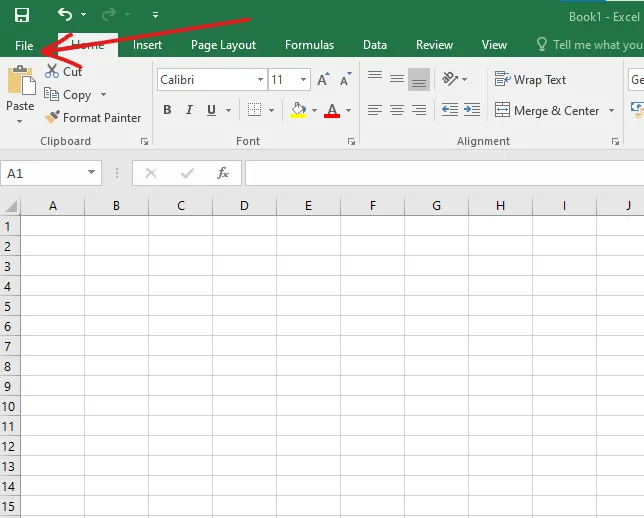This screenshot has height=518, width=644.
Task: Click Increase Font Size icon
Action: 323,79
